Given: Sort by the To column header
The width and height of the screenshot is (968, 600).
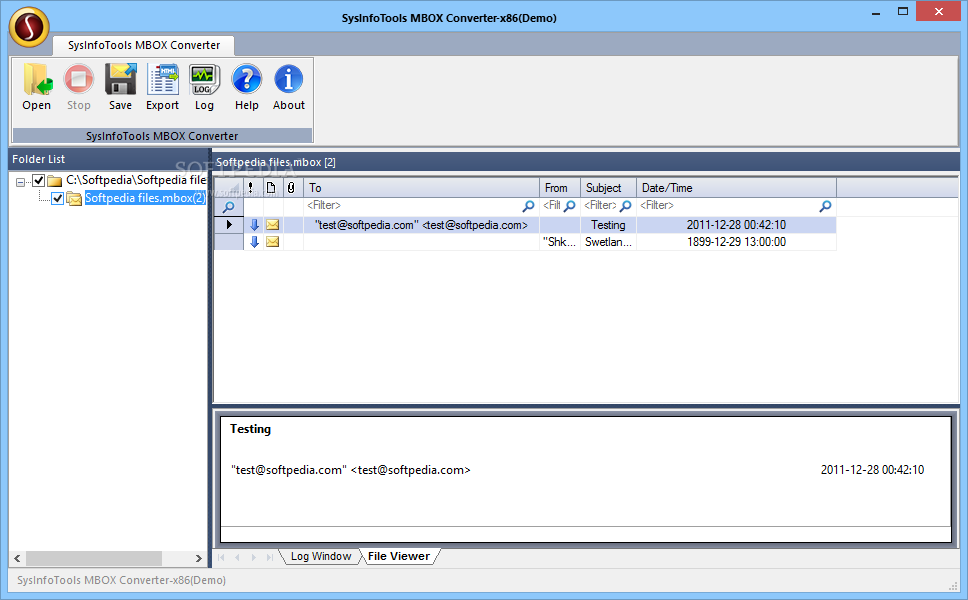Looking at the screenshot, I should pyautogui.click(x=422, y=188).
